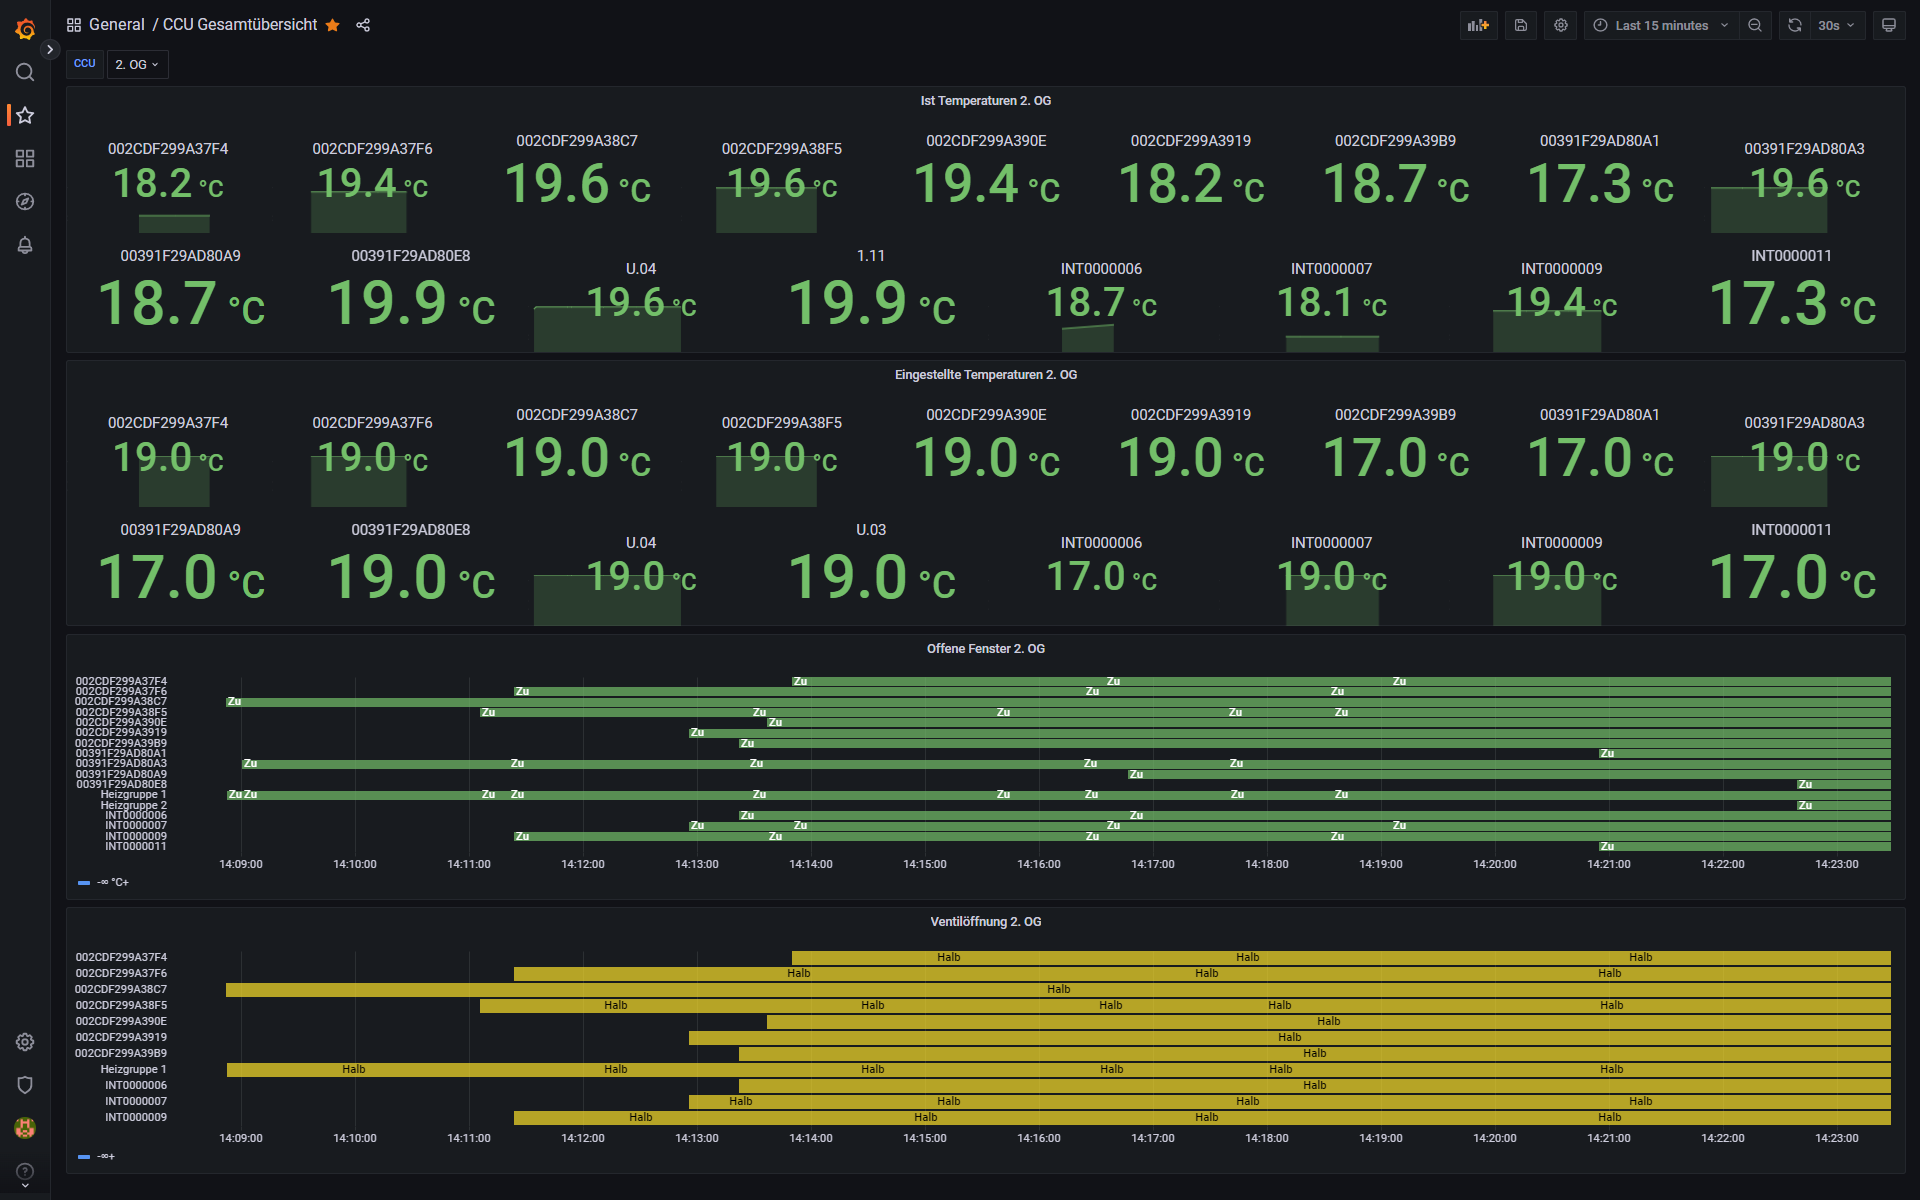The height and width of the screenshot is (1200, 1920).
Task: Click the Grafana logo home icon
Action: pyautogui.click(x=25, y=29)
